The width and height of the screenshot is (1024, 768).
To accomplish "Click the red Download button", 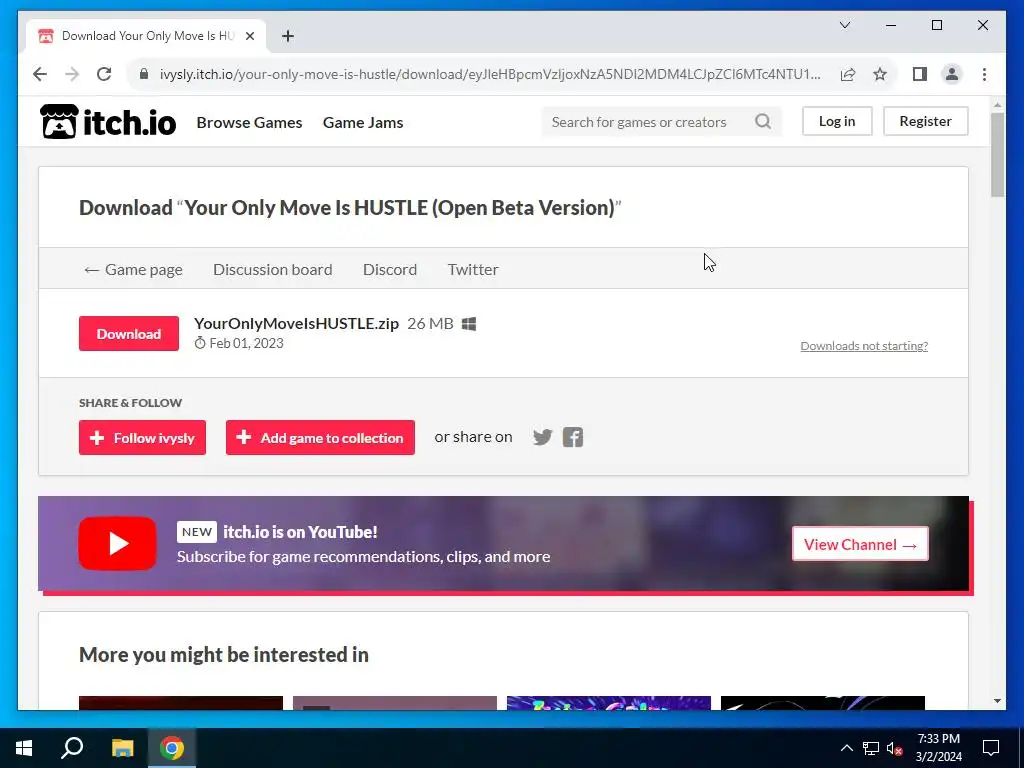I will (x=129, y=334).
